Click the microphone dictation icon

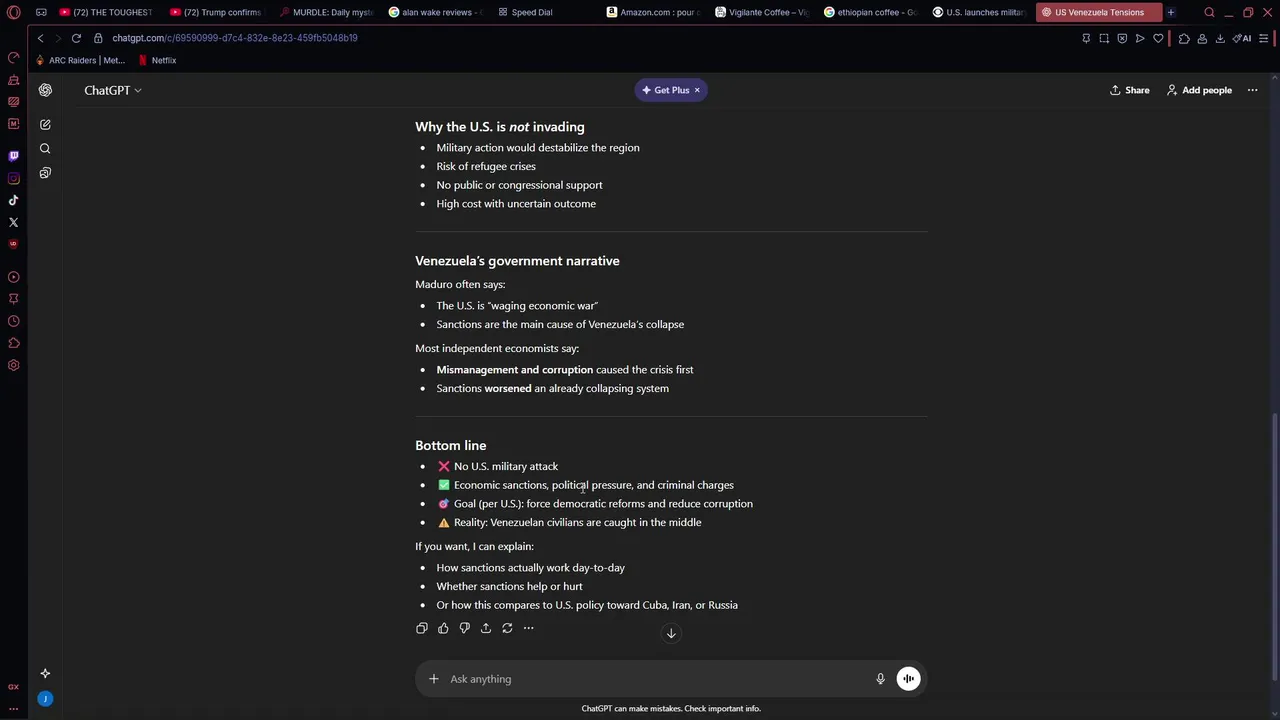[x=880, y=679]
